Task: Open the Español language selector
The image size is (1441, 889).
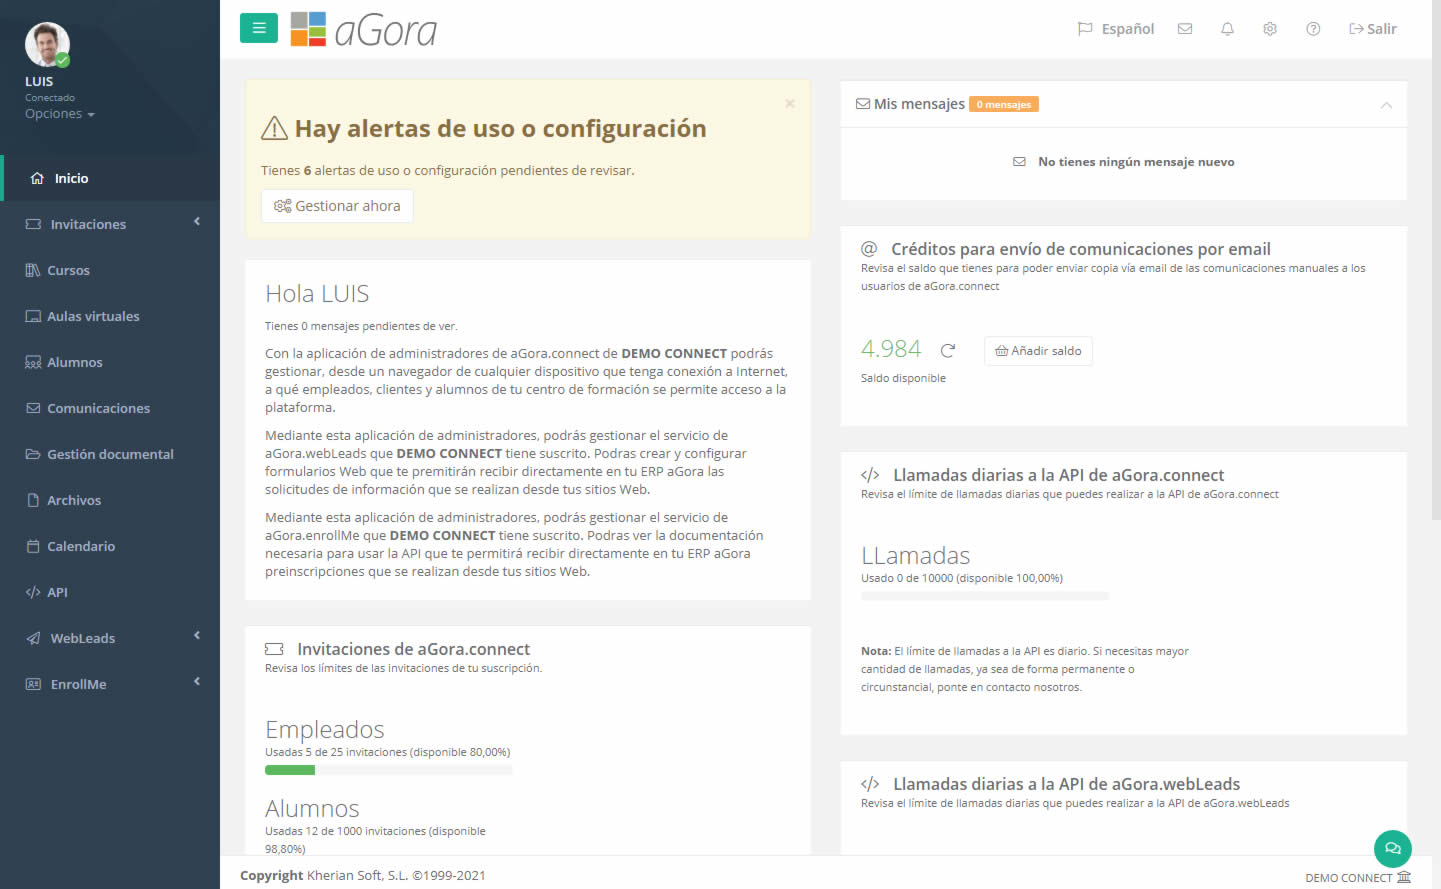Action: [x=1116, y=29]
